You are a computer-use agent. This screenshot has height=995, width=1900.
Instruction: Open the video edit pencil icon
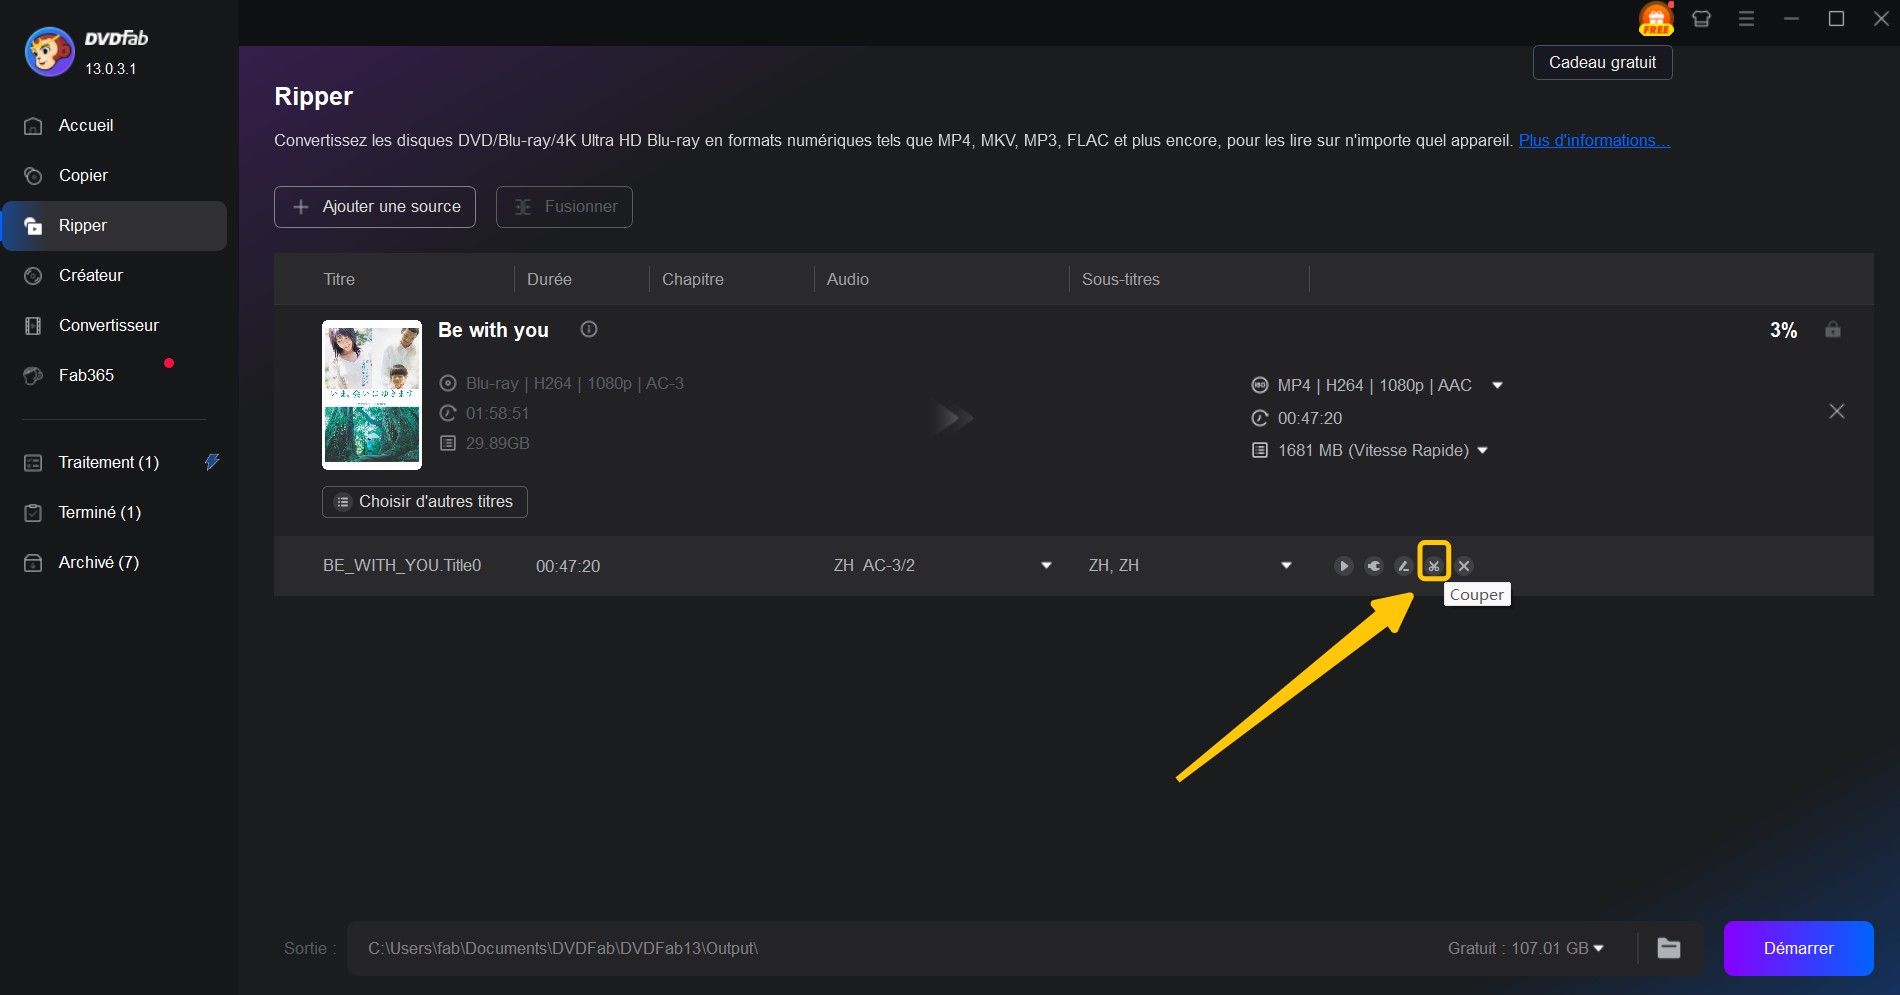point(1404,566)
